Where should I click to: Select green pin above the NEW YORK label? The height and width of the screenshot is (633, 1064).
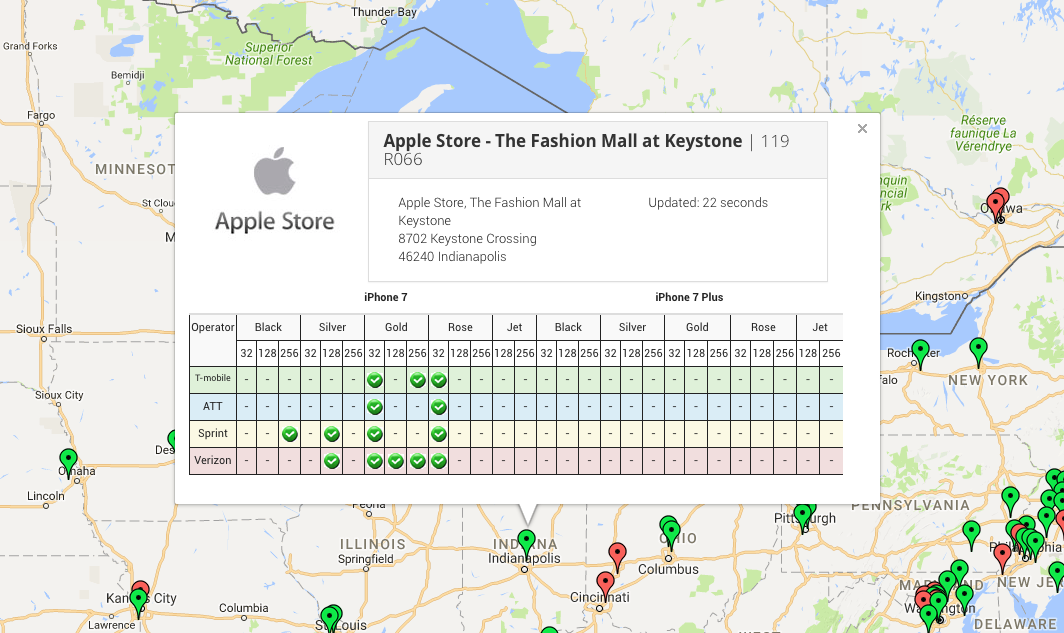pos(978,351)
